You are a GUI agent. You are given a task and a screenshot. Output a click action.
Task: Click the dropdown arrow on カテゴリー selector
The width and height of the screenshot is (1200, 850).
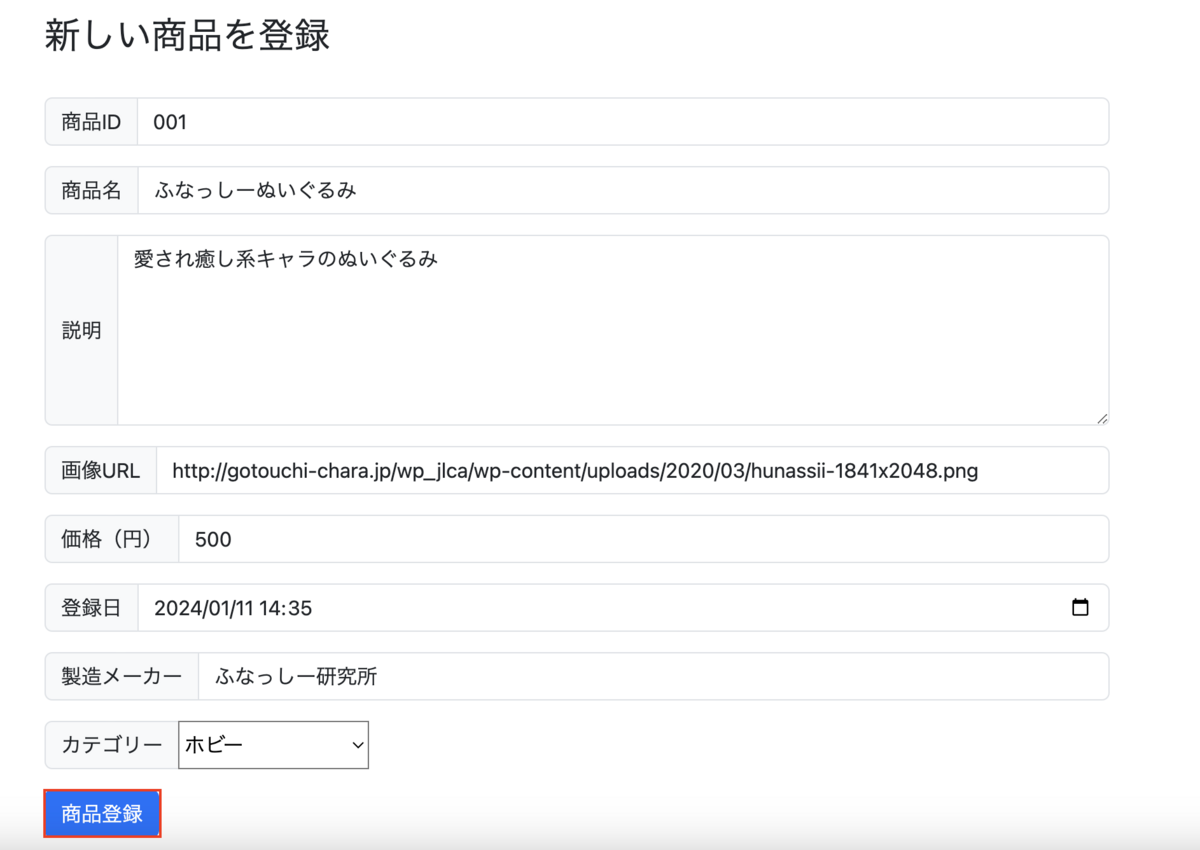pyautogui.click(x=355, y=744)
